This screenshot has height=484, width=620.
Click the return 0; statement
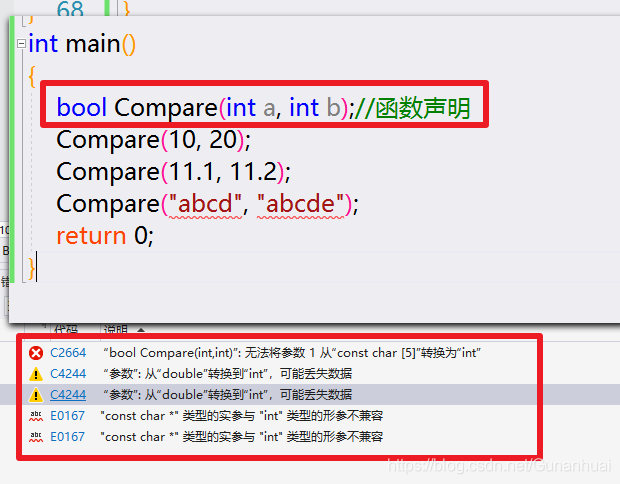pos(105,236)
